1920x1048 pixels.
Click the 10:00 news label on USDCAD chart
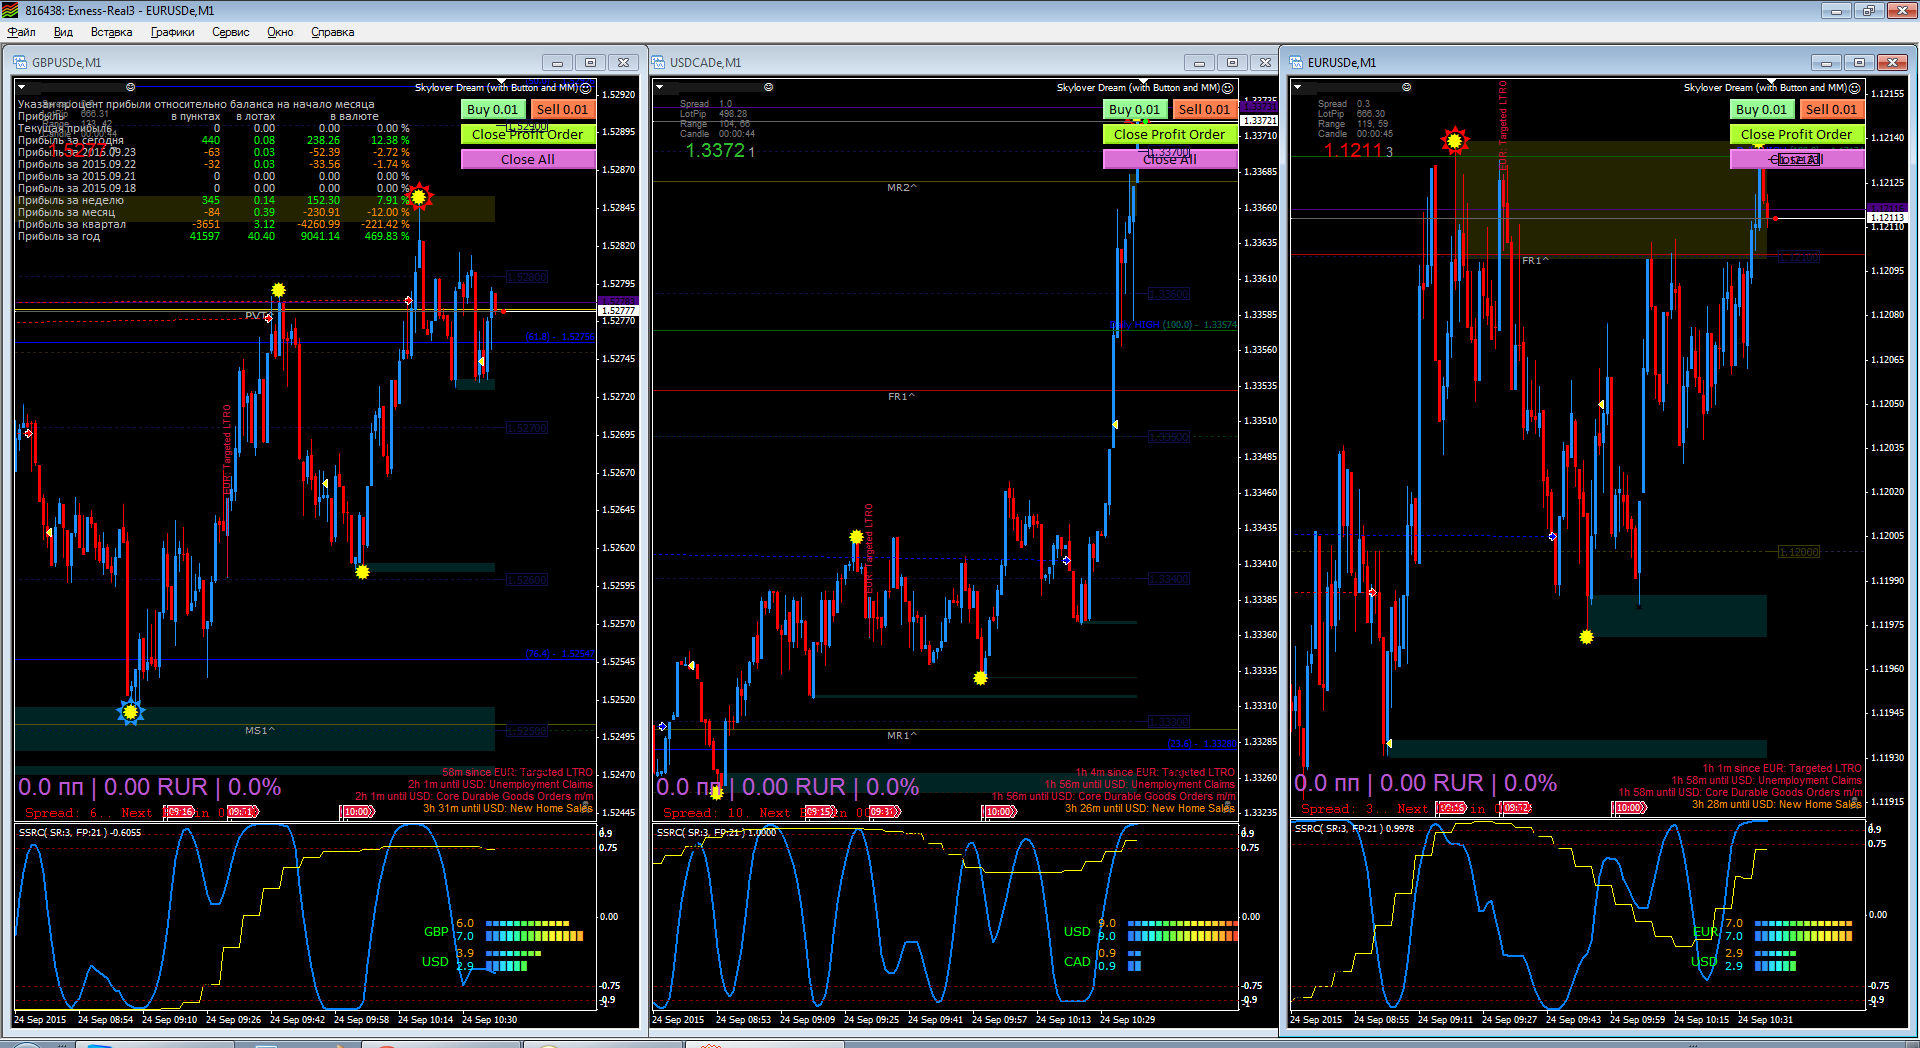point(1000,812)
